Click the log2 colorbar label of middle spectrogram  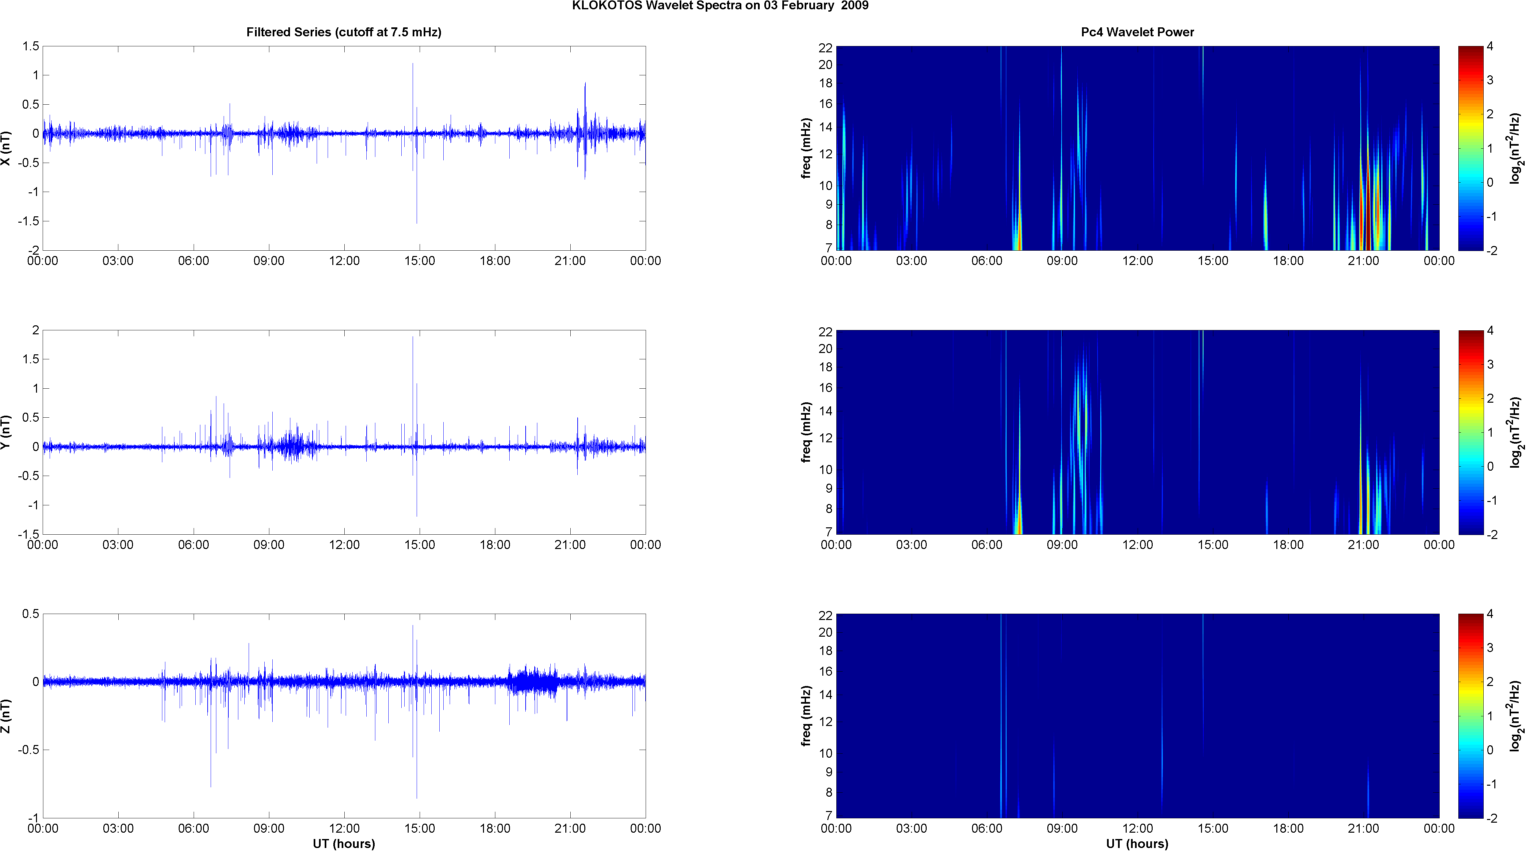(1516, 432)
